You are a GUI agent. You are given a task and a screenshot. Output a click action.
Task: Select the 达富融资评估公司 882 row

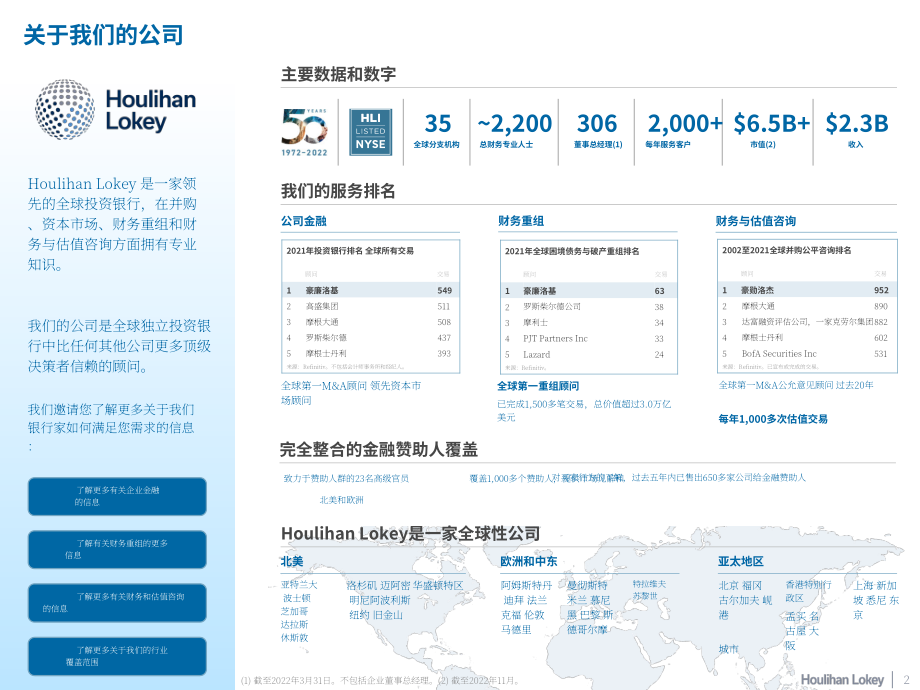point(807,322)
